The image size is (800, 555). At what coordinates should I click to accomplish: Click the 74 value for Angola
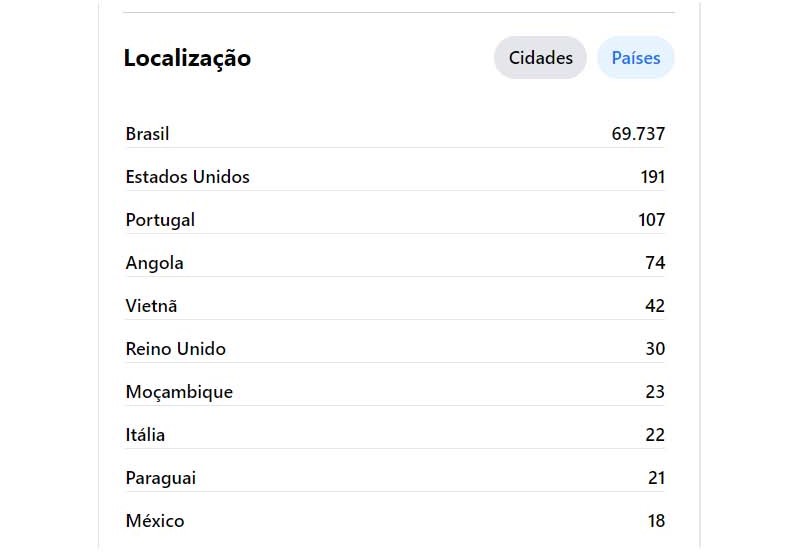click(x=655, y=263)
